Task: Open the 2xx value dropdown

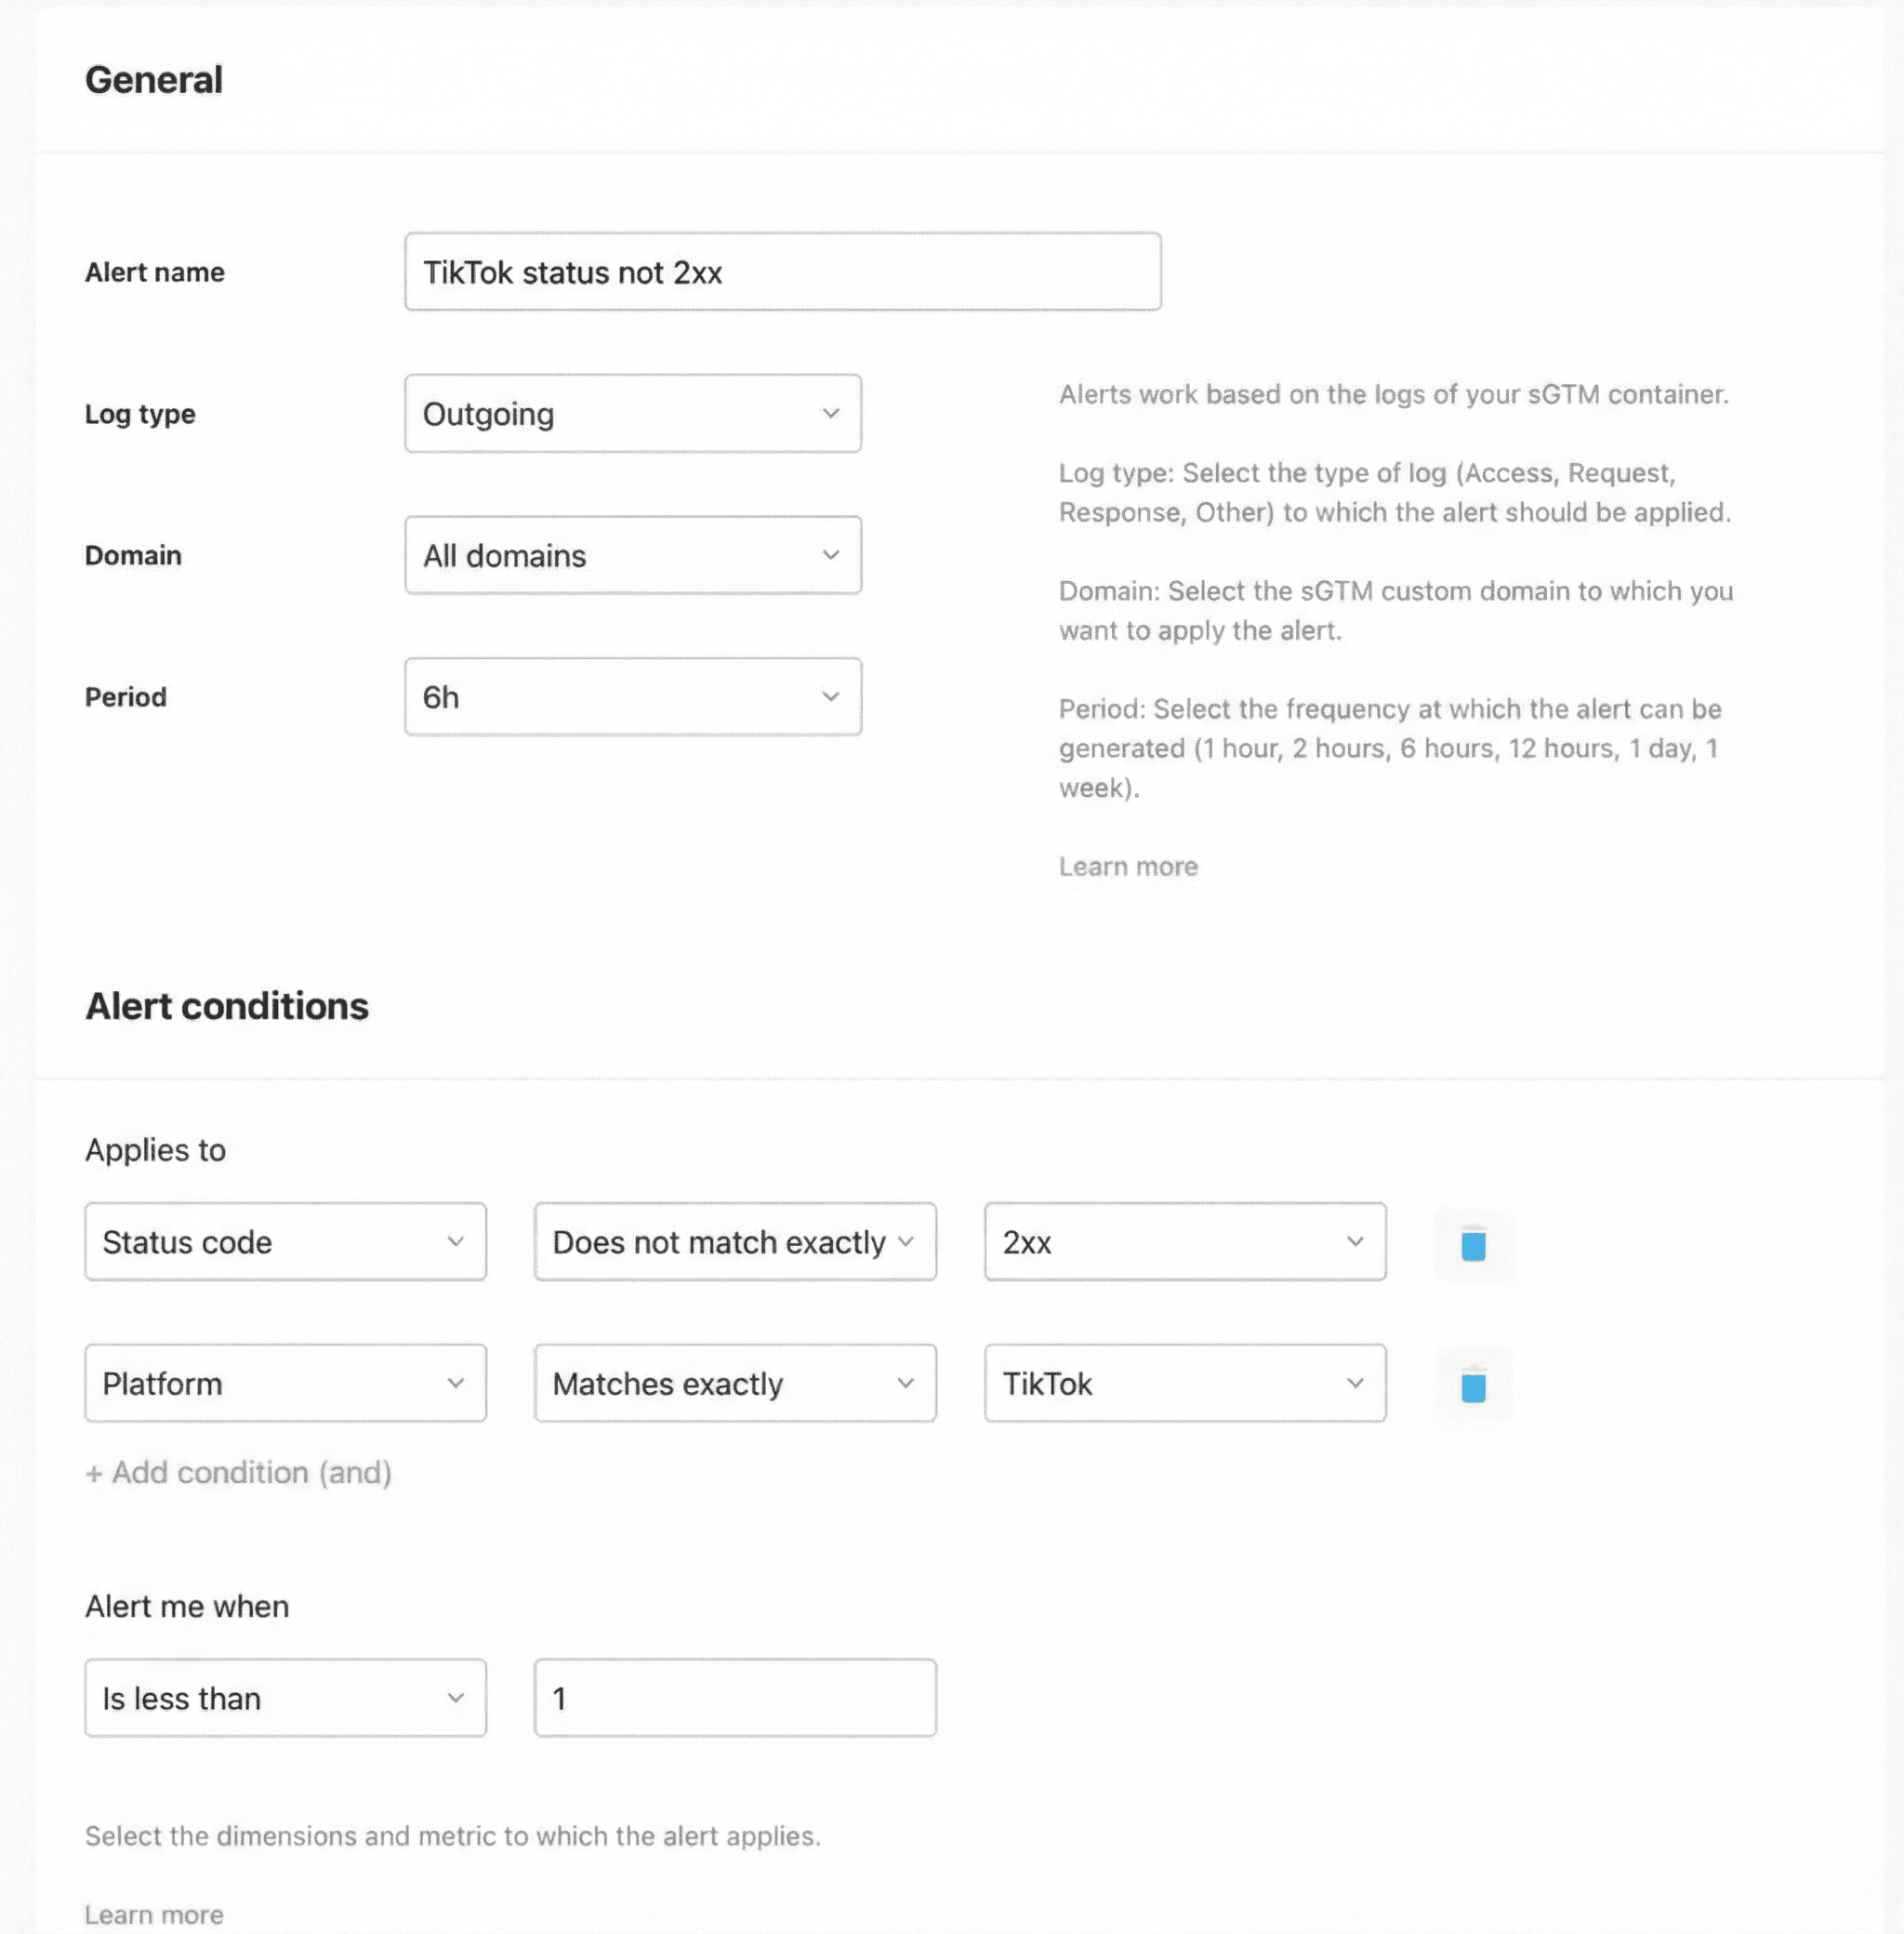Action: [1184, 1242]
